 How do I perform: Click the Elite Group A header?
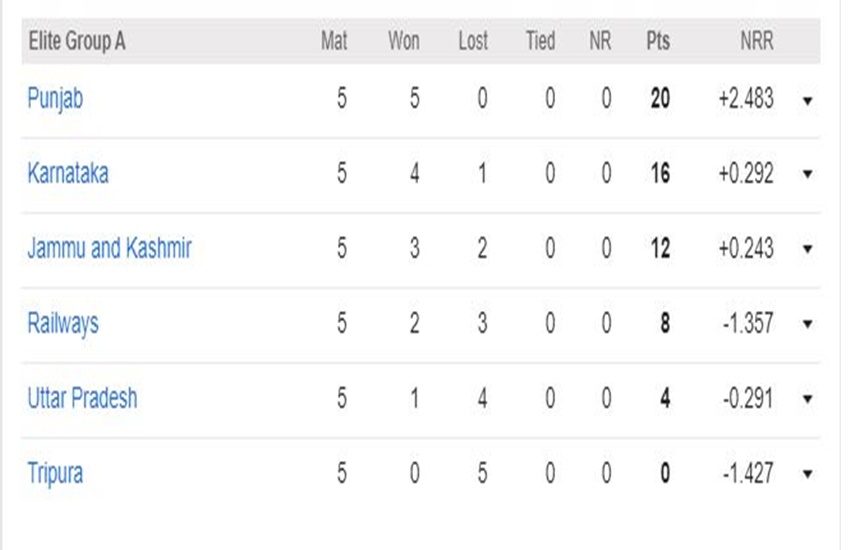click(76, 41)
